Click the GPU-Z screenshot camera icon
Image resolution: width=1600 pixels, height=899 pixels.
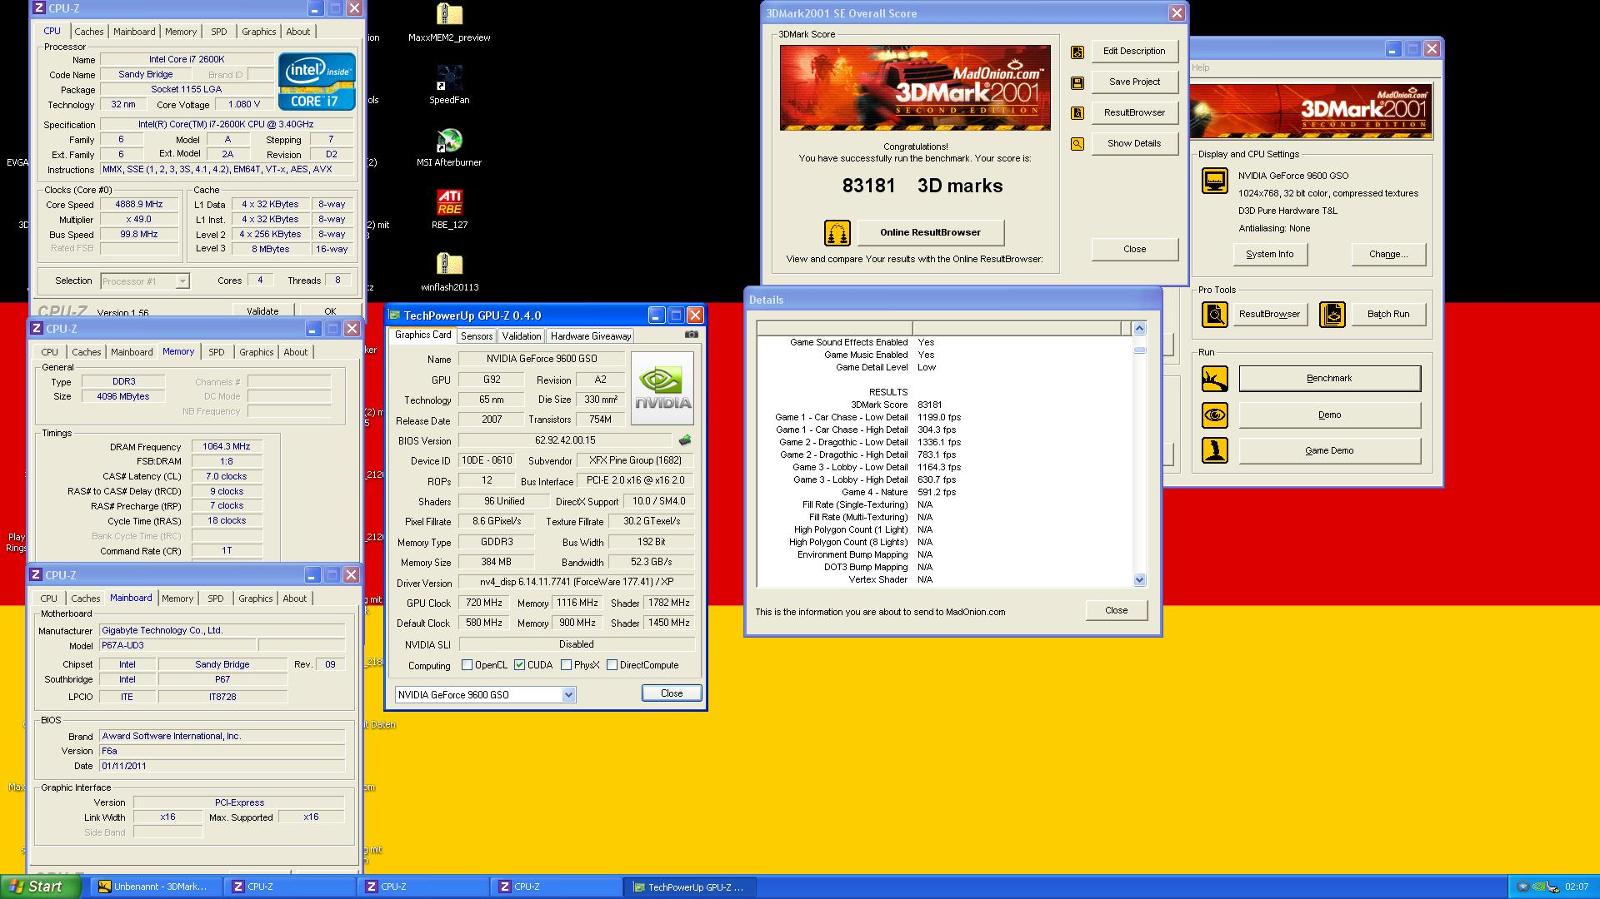[691, 335]
